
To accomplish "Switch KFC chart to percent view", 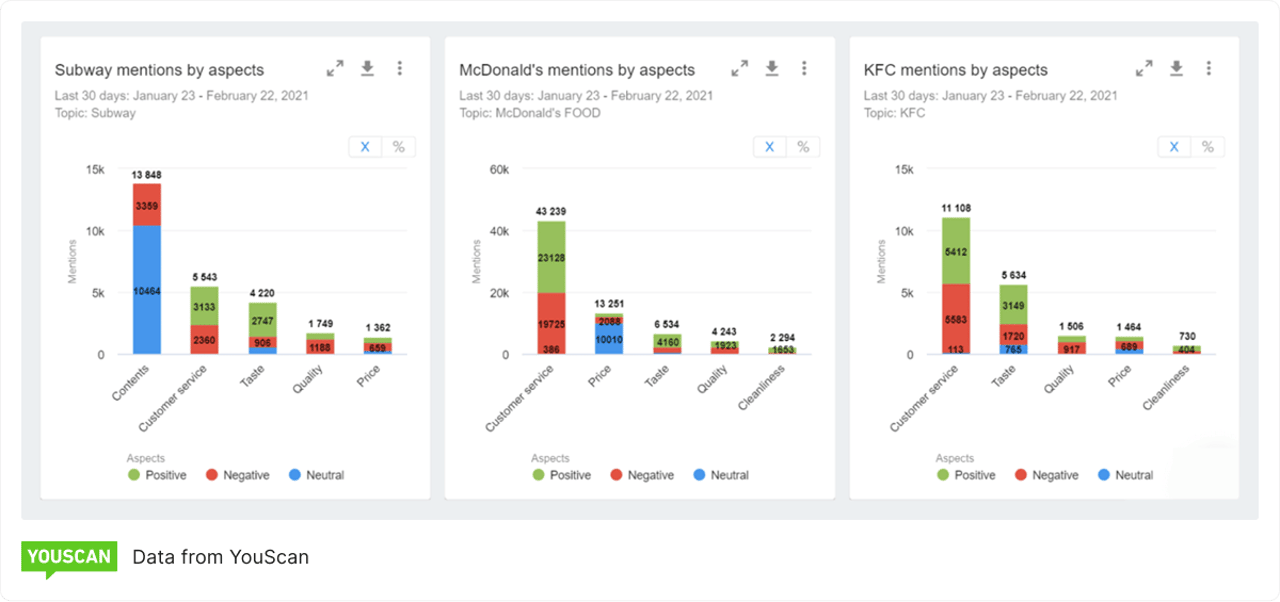I will click(x=1207, y=147).
